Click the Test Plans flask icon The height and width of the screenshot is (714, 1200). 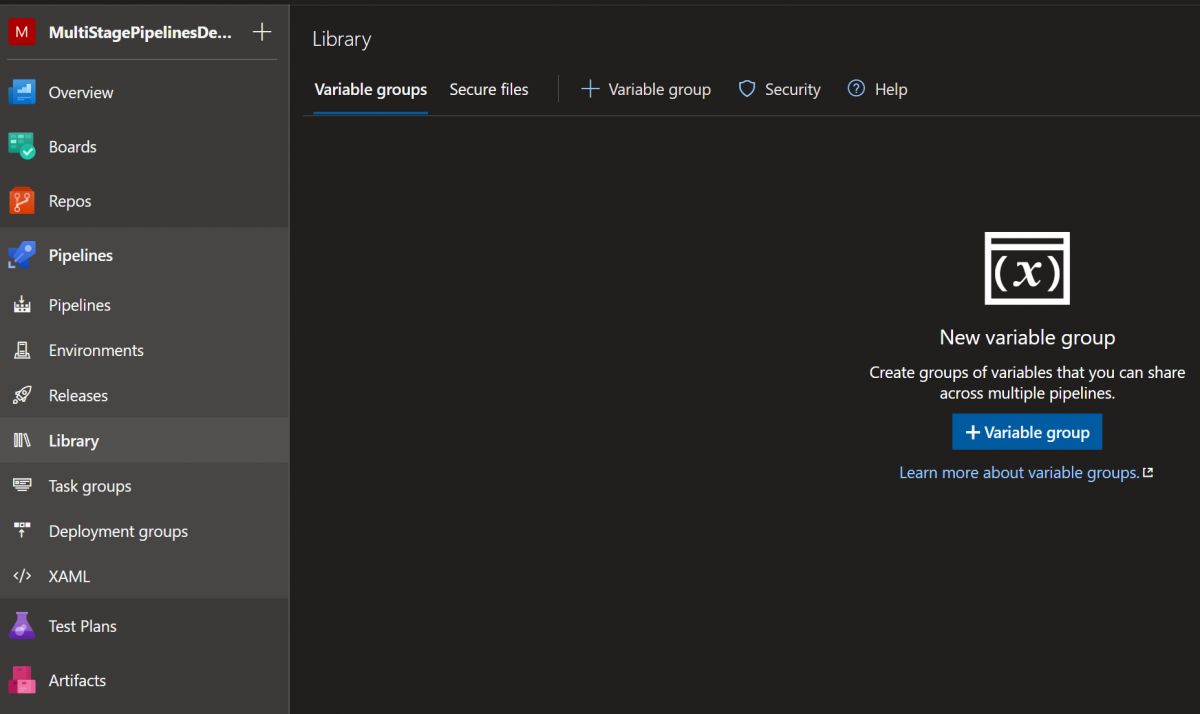click(x=22, y=626)
